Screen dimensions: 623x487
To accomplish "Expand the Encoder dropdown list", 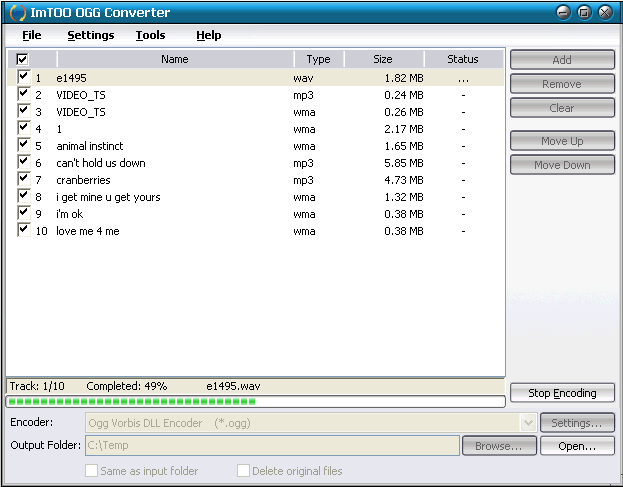I will pyautogui.click(x=528, y=423).
